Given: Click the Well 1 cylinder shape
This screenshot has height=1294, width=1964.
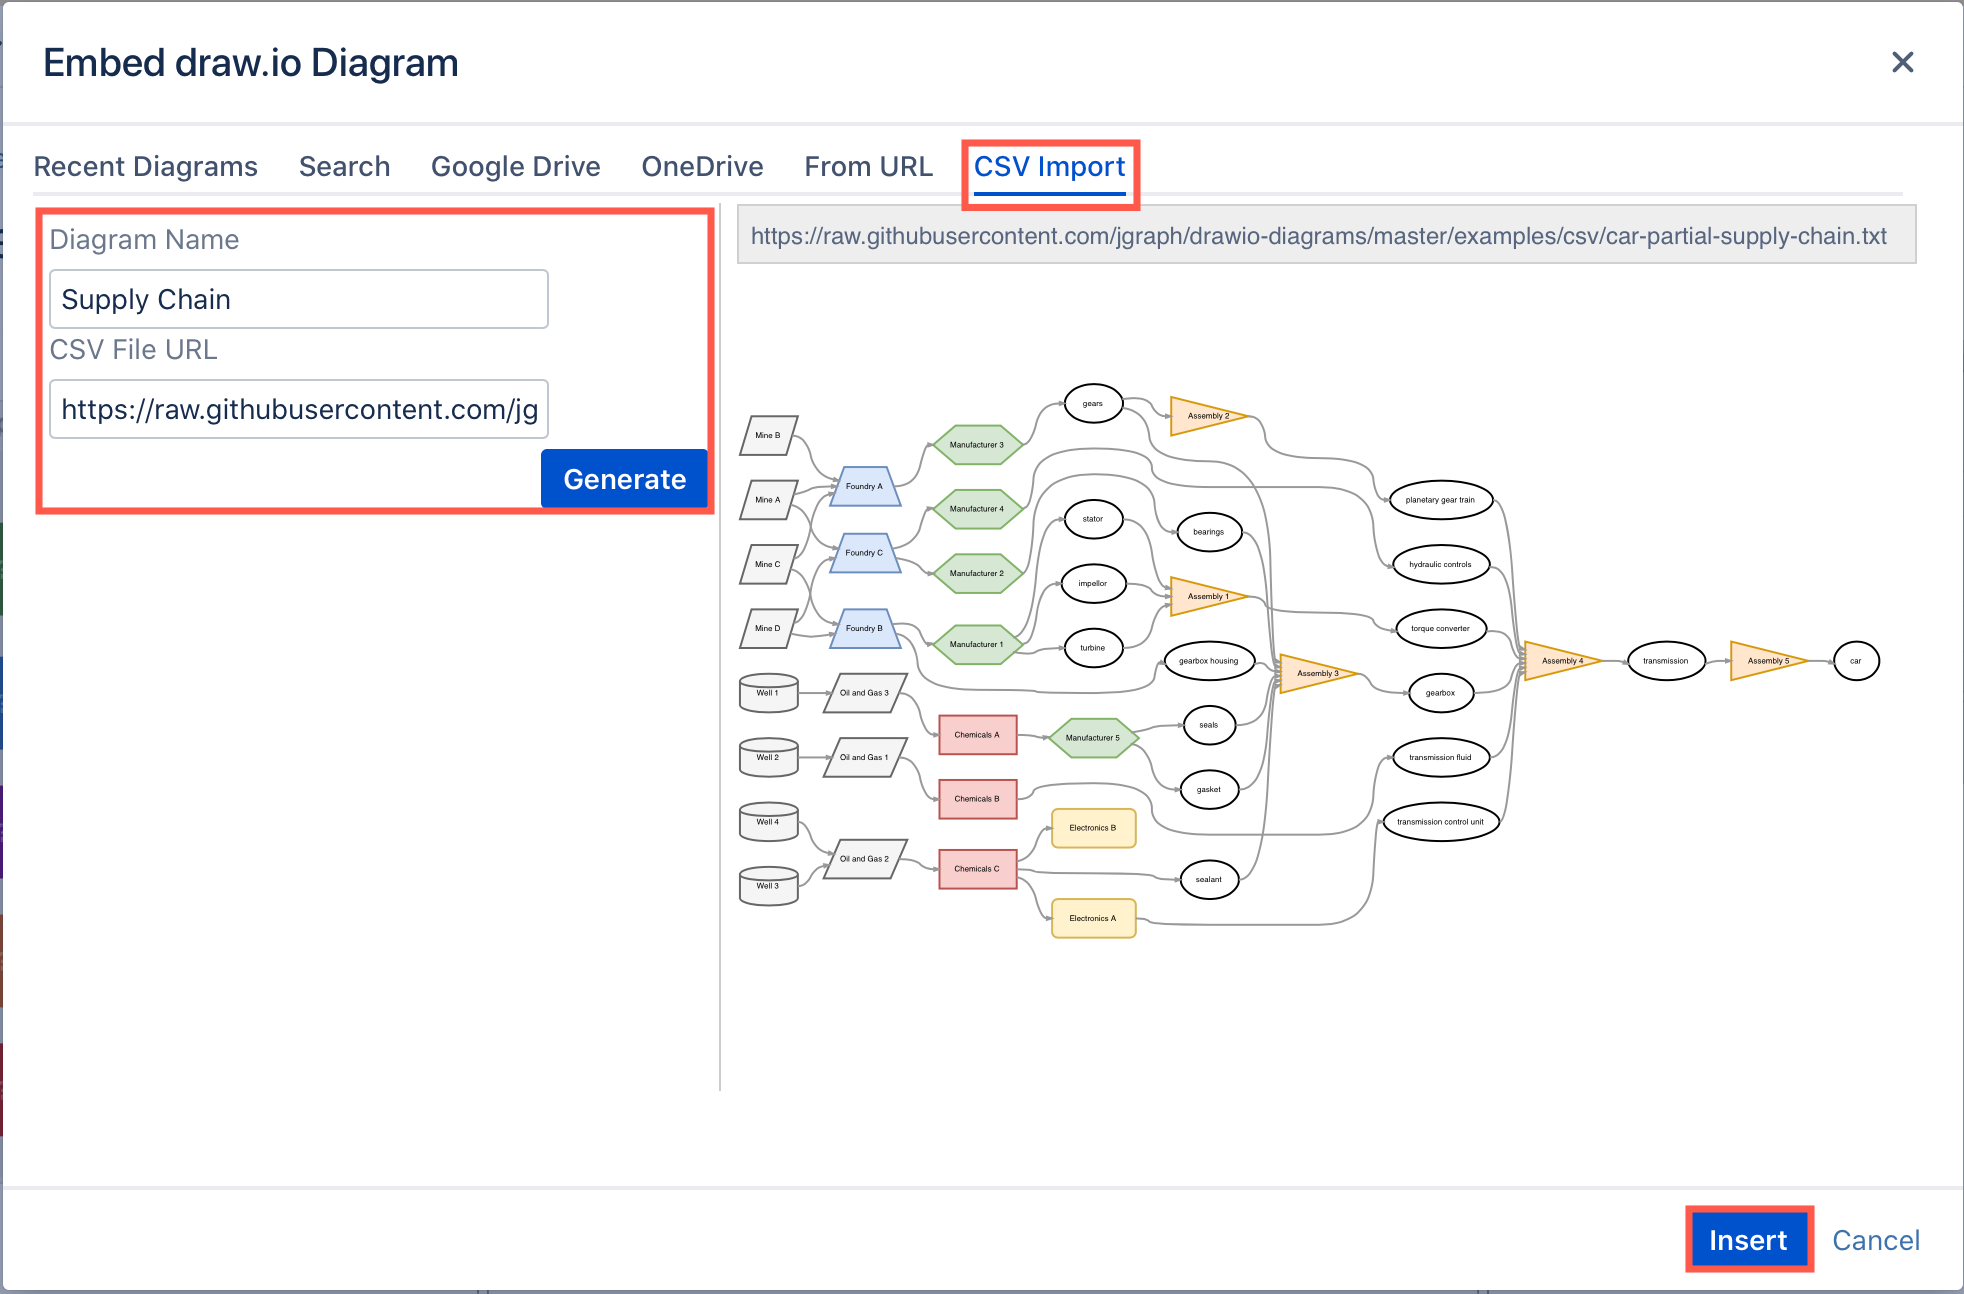Looking at the screenshot, I should pyautogui.click(x=767, y=693).
